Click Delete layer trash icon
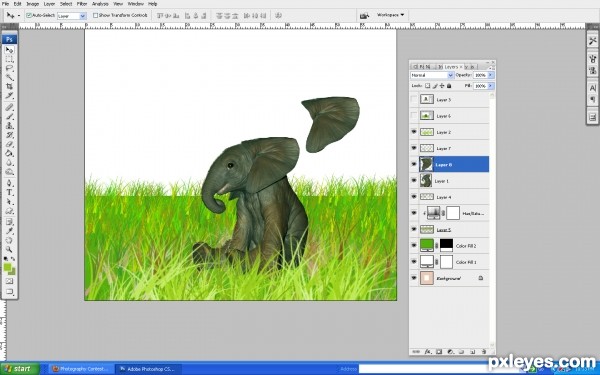 (484, 351)
